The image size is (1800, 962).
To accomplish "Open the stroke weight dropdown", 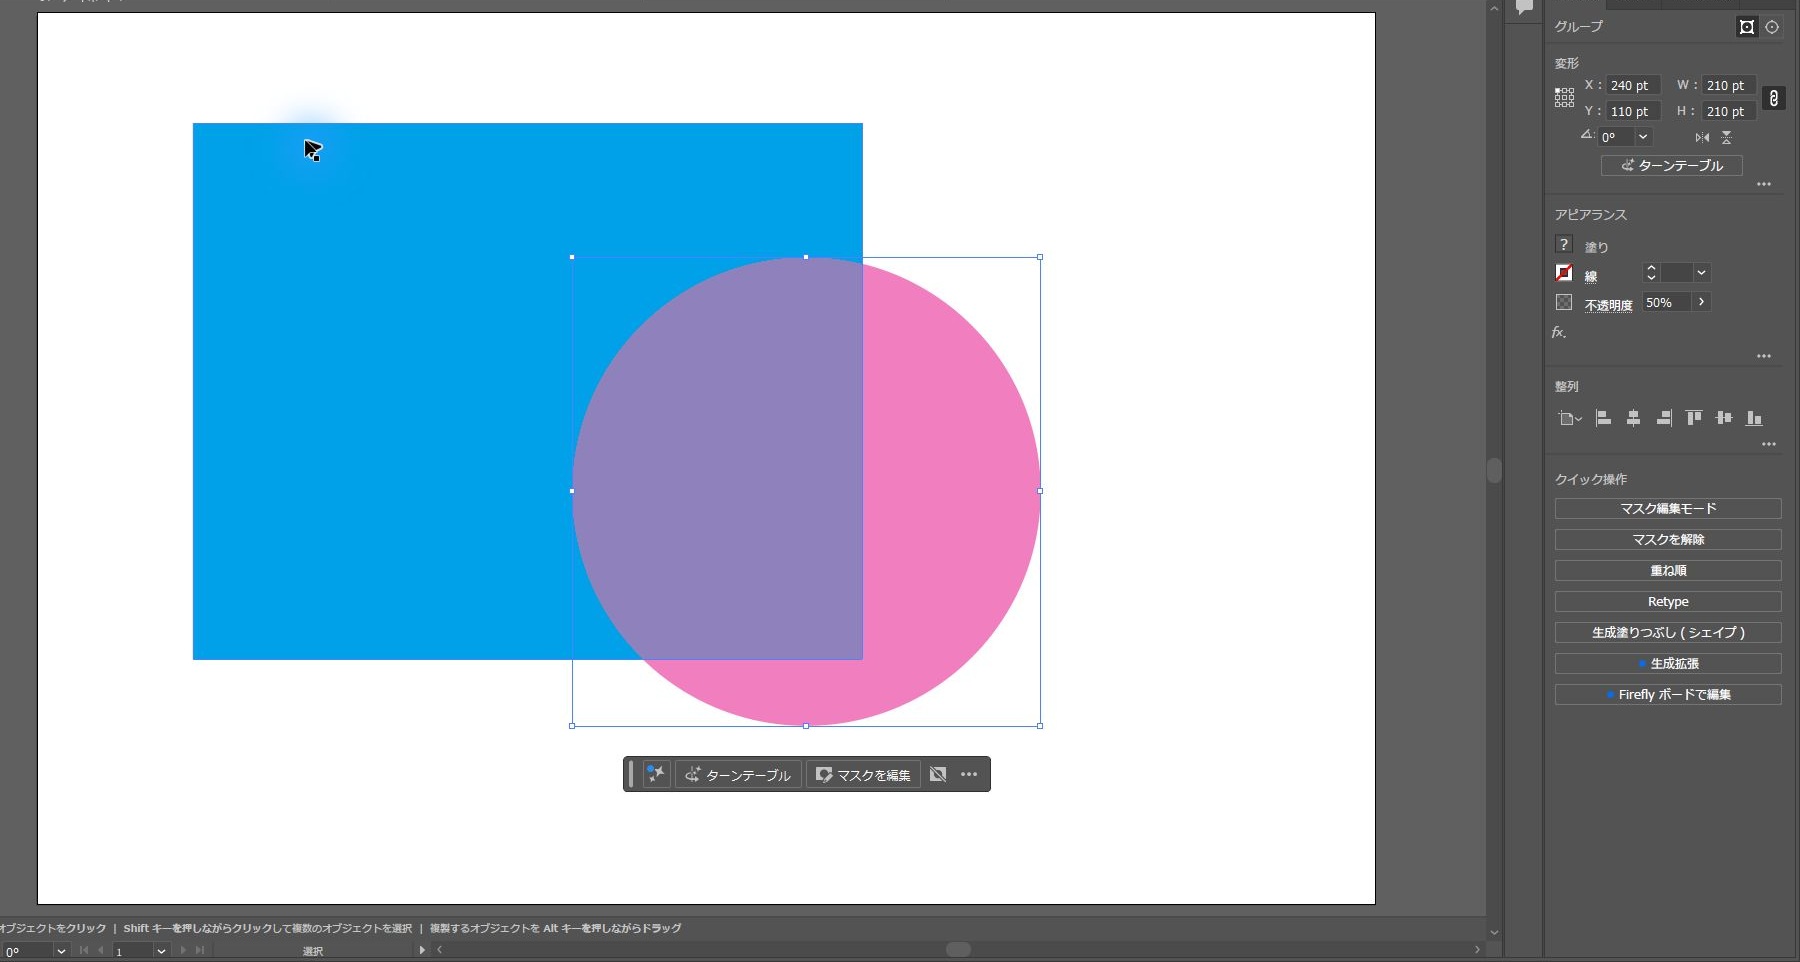I will point(1701,272).
